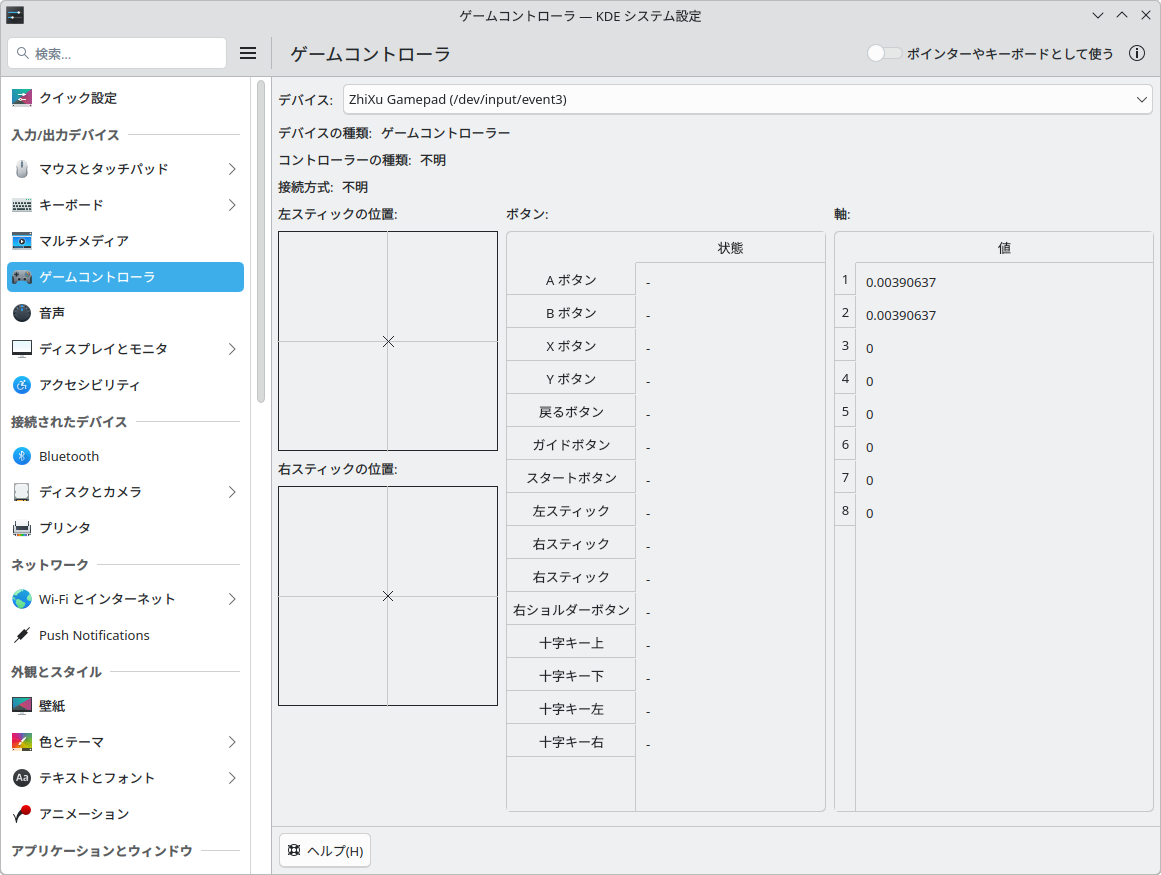
Task: Click the animation icon
Action: click(22, 814)
